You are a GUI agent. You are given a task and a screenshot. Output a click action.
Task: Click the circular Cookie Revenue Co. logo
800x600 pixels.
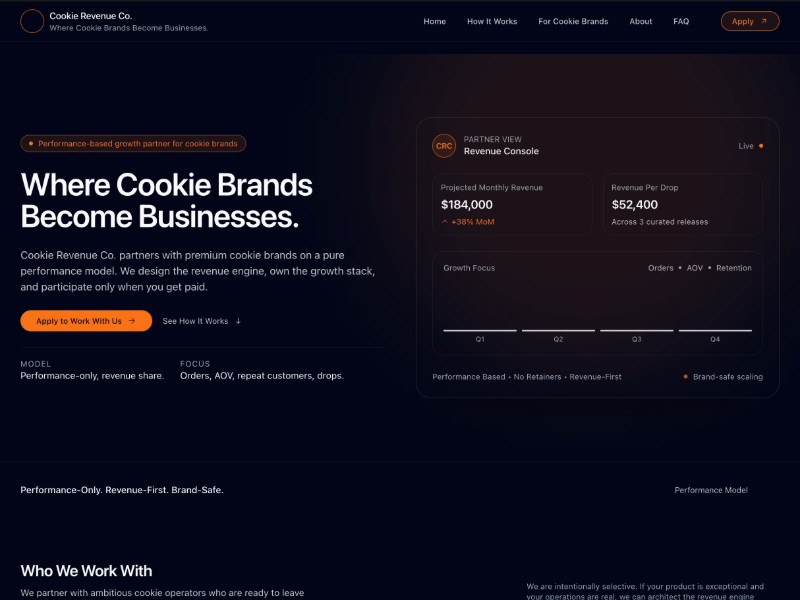[x=32, y=21]
